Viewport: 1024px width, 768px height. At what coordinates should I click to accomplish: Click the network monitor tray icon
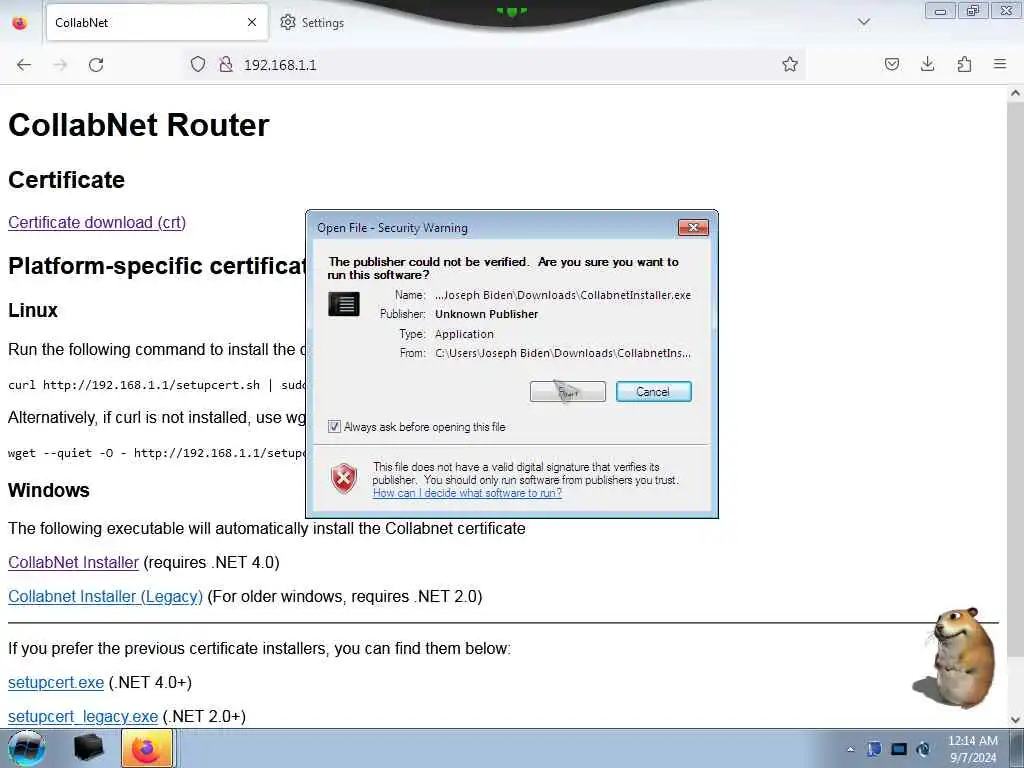[x=899, y=749]
